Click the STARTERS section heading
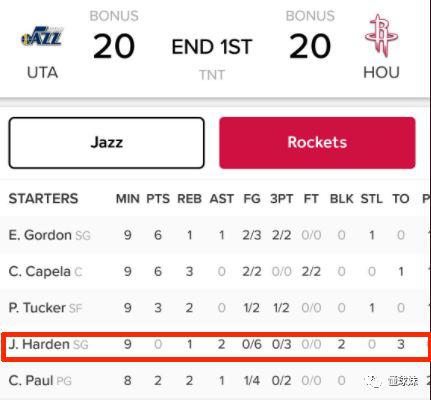 click(x=43, y=199)
